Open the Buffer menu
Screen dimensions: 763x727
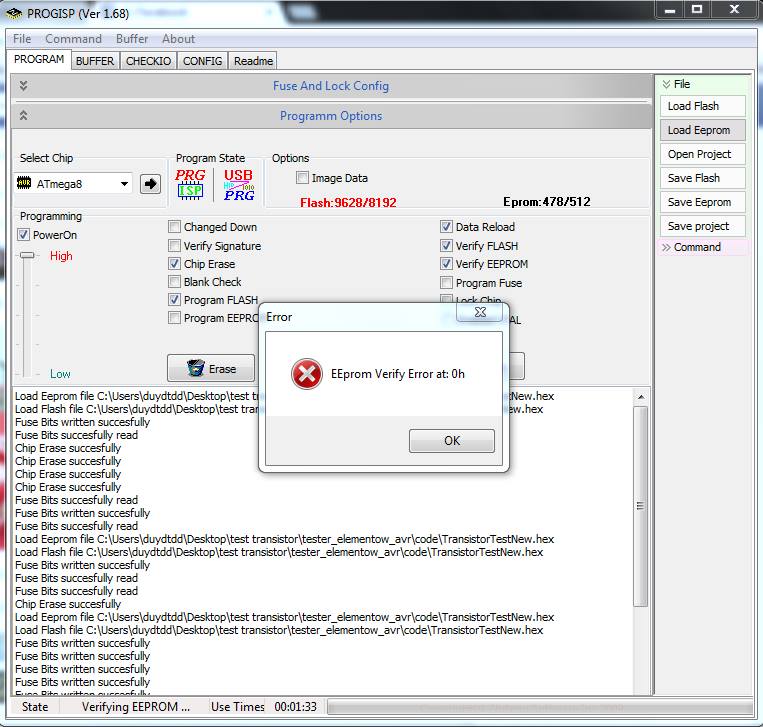pos(132,39)
